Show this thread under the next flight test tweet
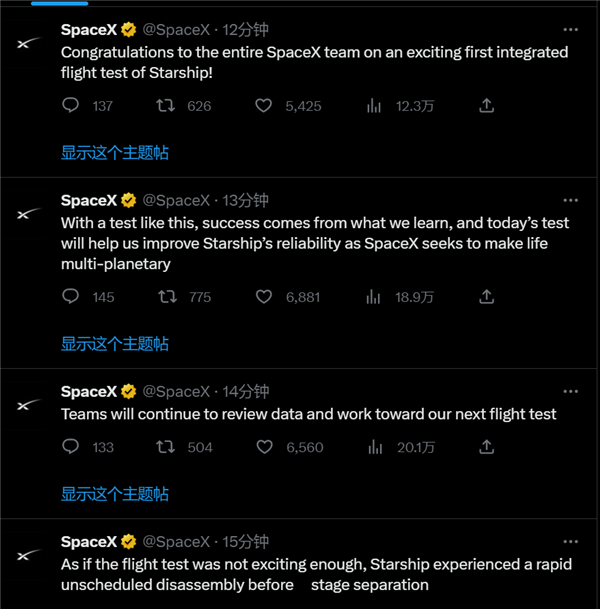Screen dimensions: 600x609 (114, 494)
